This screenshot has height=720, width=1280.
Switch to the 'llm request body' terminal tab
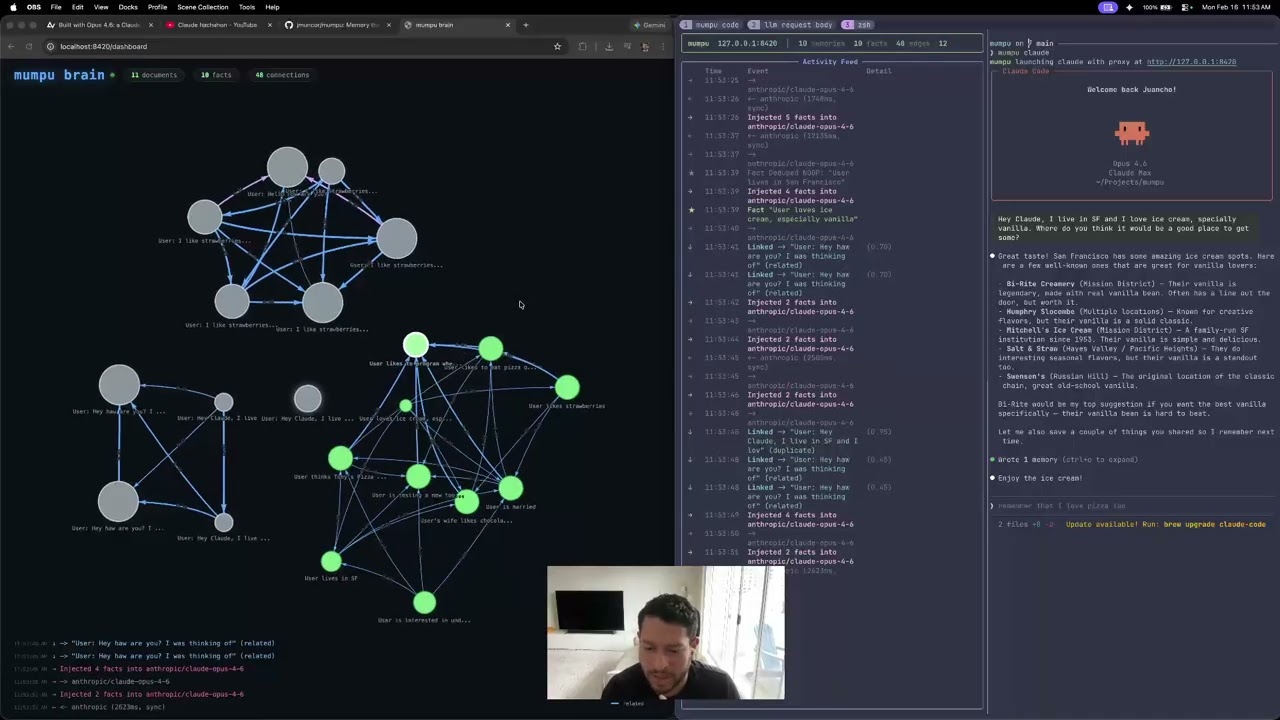(x=791, y=25)
